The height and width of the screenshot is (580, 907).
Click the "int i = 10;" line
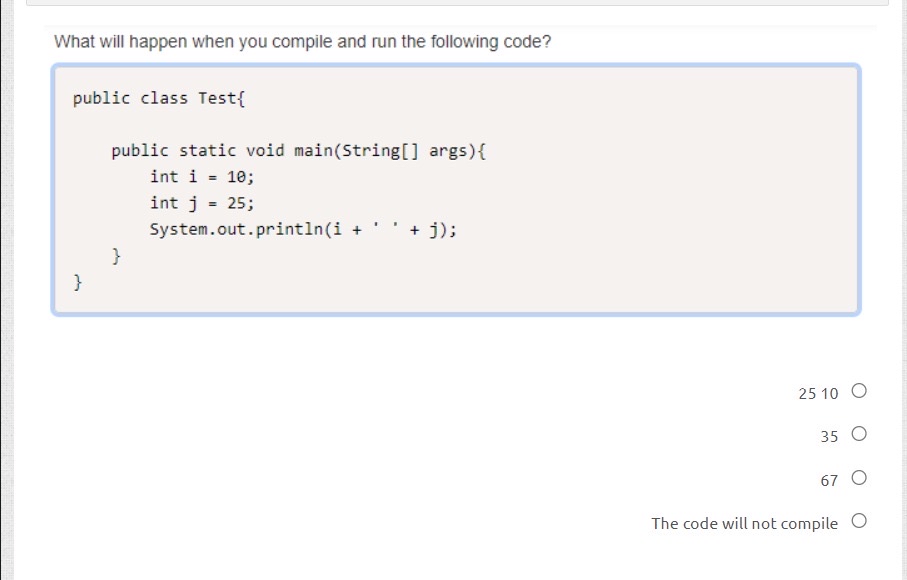coord(202,176)
